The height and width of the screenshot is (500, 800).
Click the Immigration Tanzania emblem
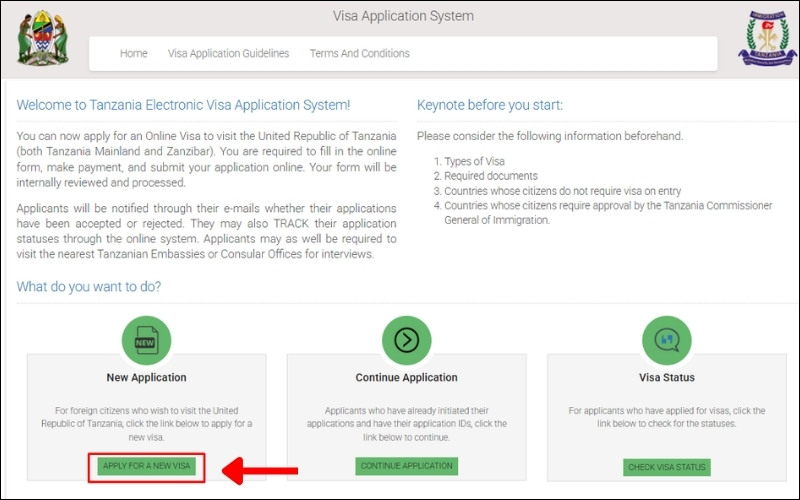pyautogui.click(x=767, y=38)
